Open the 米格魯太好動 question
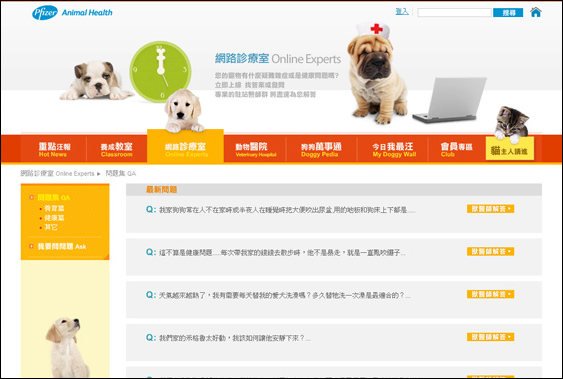 click(x=235, y=338)
